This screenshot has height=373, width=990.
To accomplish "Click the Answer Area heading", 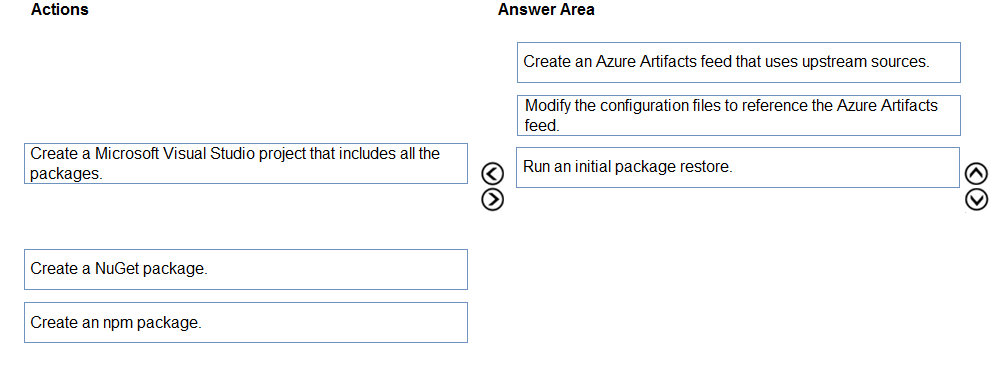I will point(546,9).
